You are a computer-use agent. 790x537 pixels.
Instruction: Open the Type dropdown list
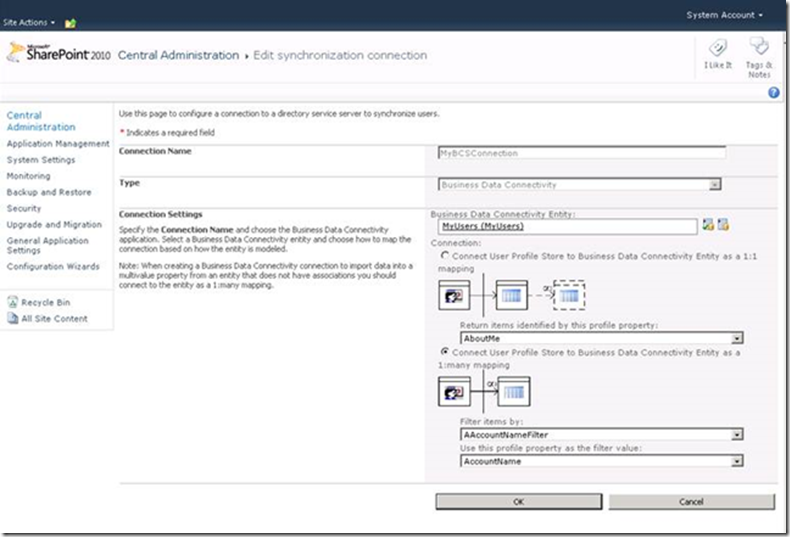point(579,184)
